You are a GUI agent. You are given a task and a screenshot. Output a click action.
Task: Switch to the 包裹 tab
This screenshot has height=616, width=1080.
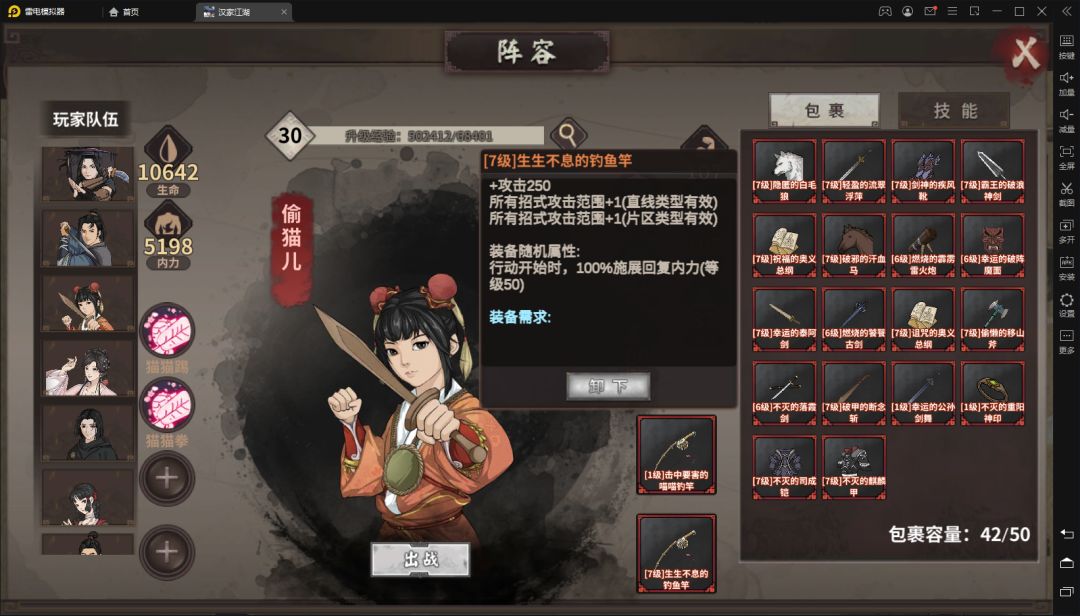click(824, 110)
